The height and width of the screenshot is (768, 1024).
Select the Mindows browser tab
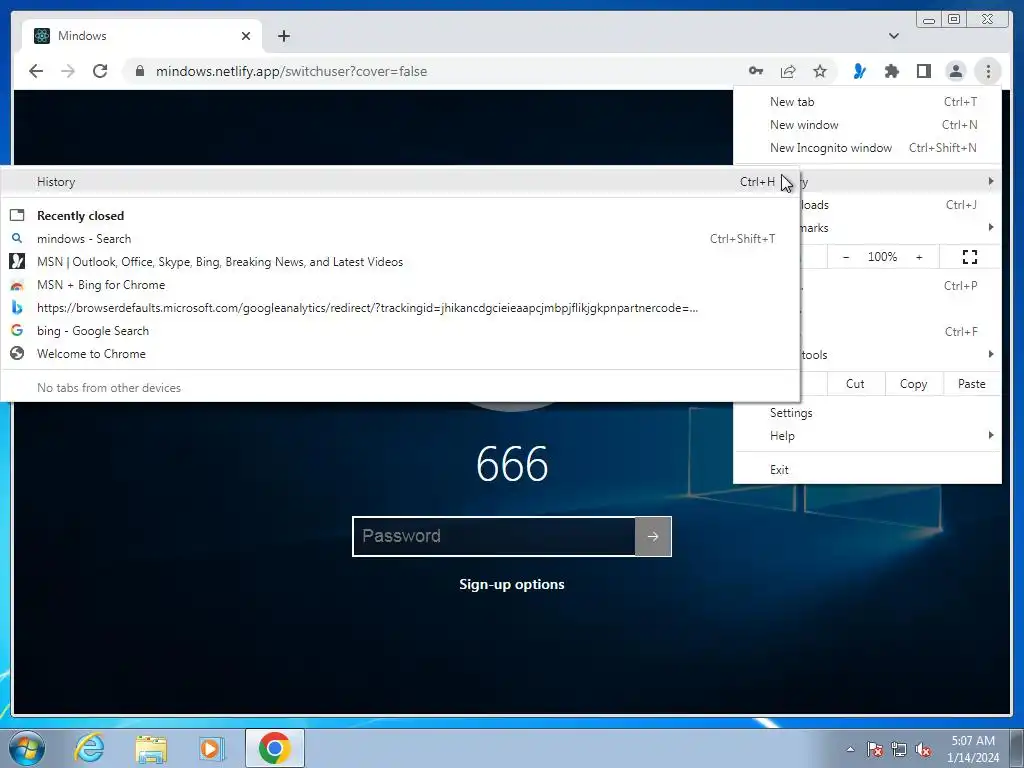[x=142, y=36]
